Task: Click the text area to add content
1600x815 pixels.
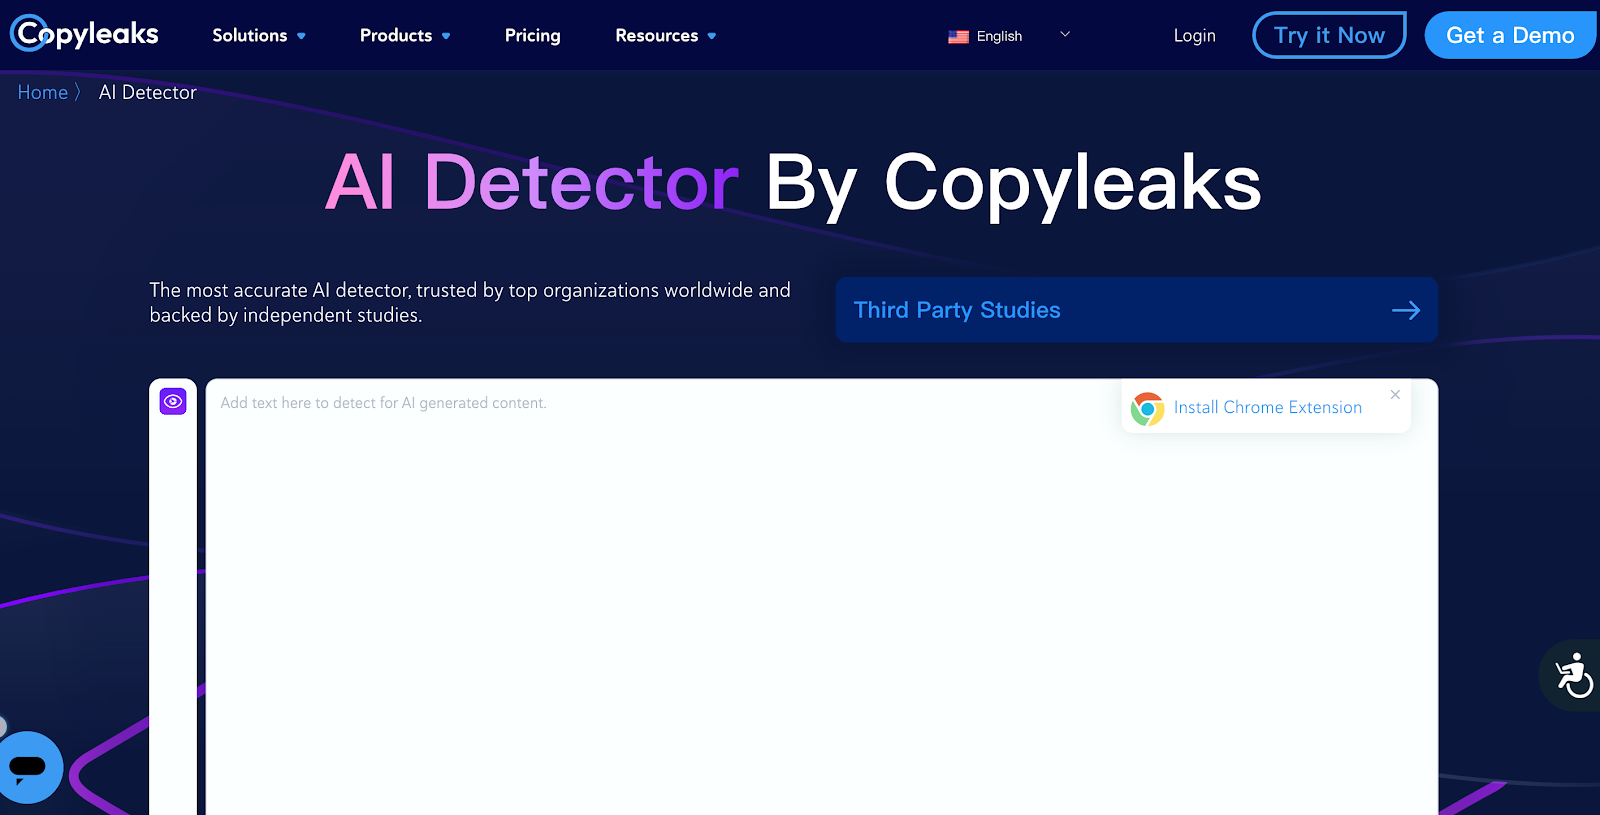Action: (x=822, y=596)
